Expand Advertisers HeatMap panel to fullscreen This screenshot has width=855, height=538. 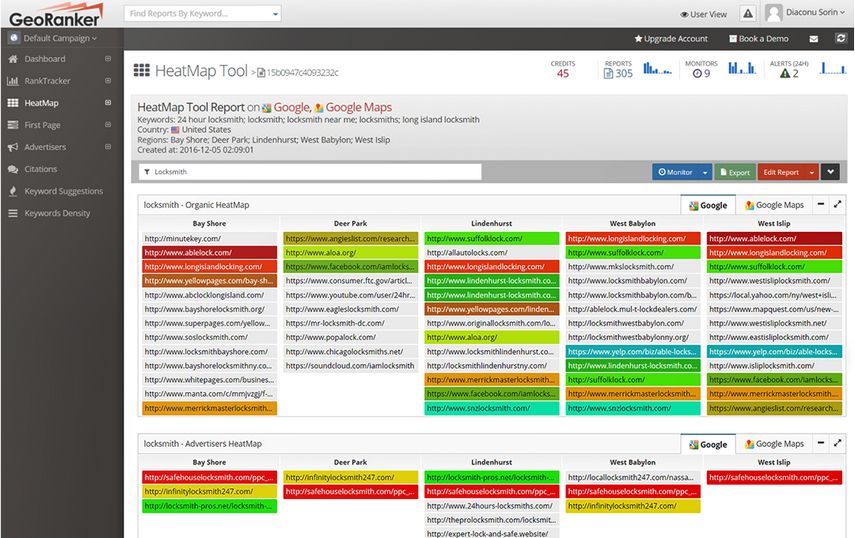838,443
